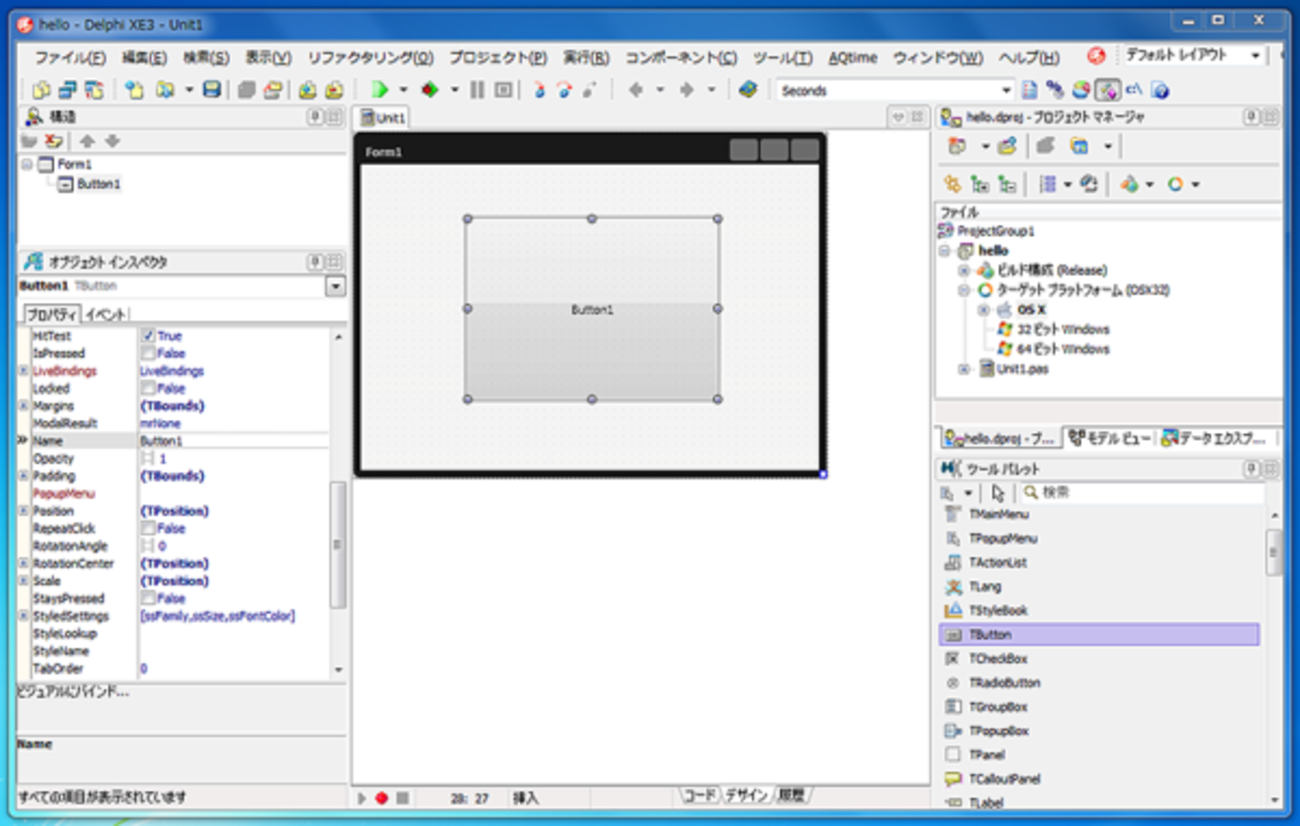
Task: Open the プロジェクト(P) menu
Action: (x=497, y=58)
